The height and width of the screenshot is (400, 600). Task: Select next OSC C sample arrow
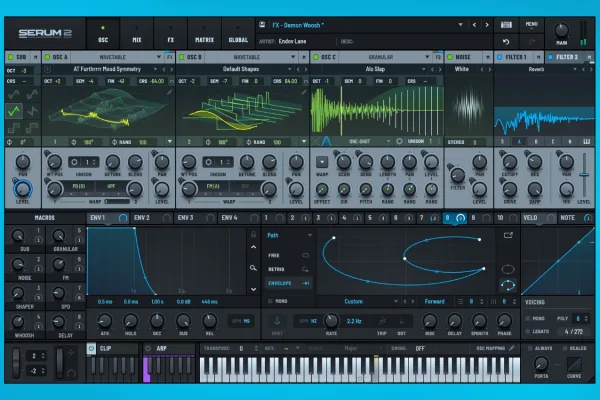(x=439, y=69)
